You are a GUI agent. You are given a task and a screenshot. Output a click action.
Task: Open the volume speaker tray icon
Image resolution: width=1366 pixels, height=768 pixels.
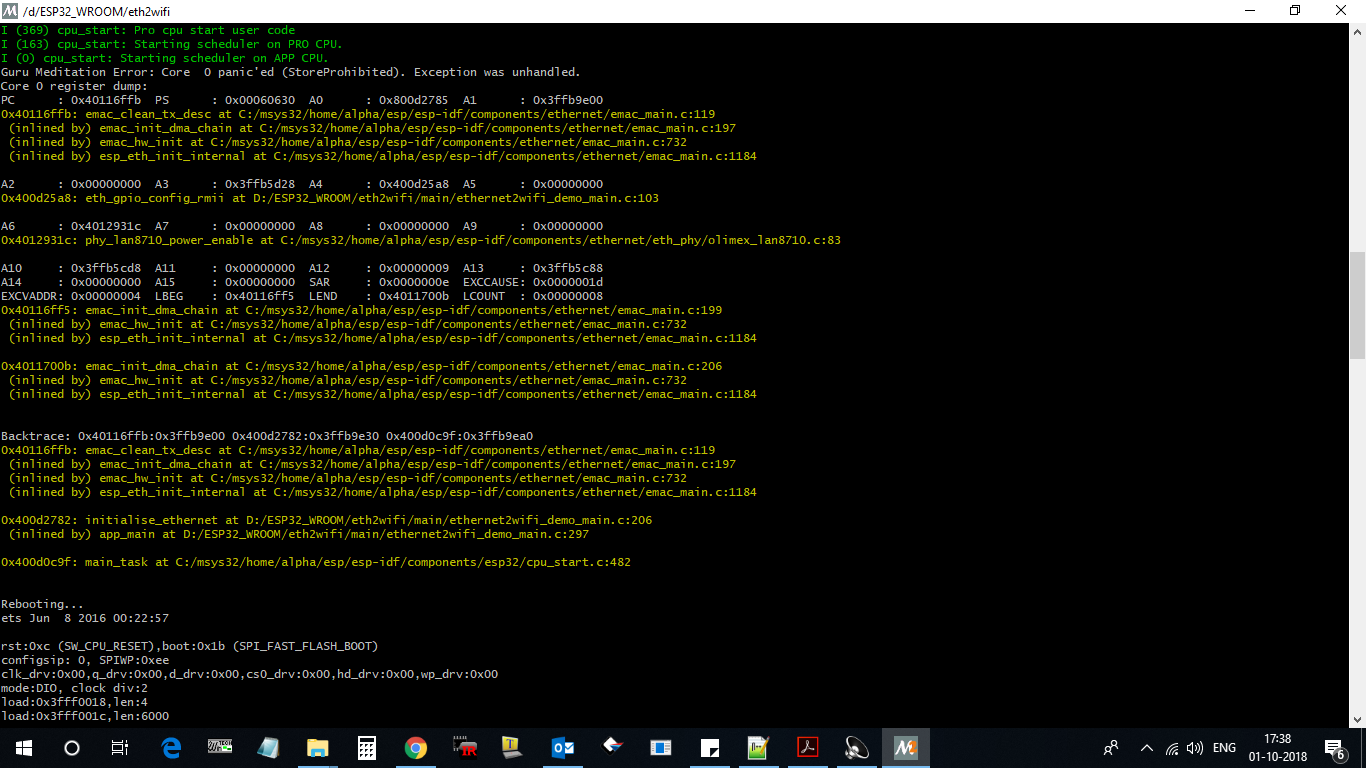click(x=1194, y=748)
